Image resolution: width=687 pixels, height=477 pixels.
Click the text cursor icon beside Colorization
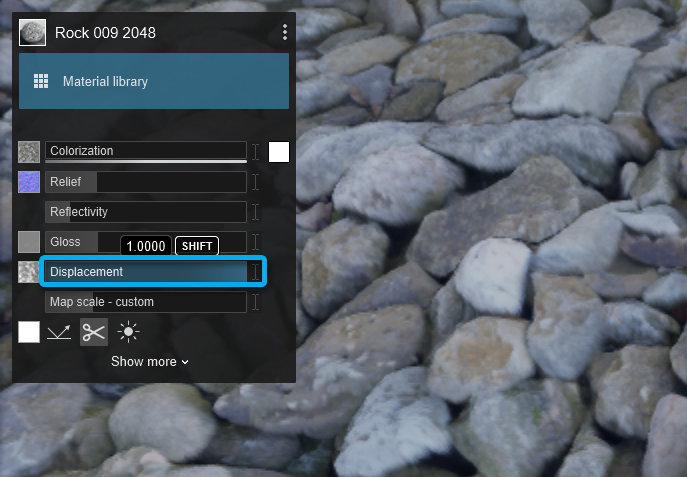256,152
